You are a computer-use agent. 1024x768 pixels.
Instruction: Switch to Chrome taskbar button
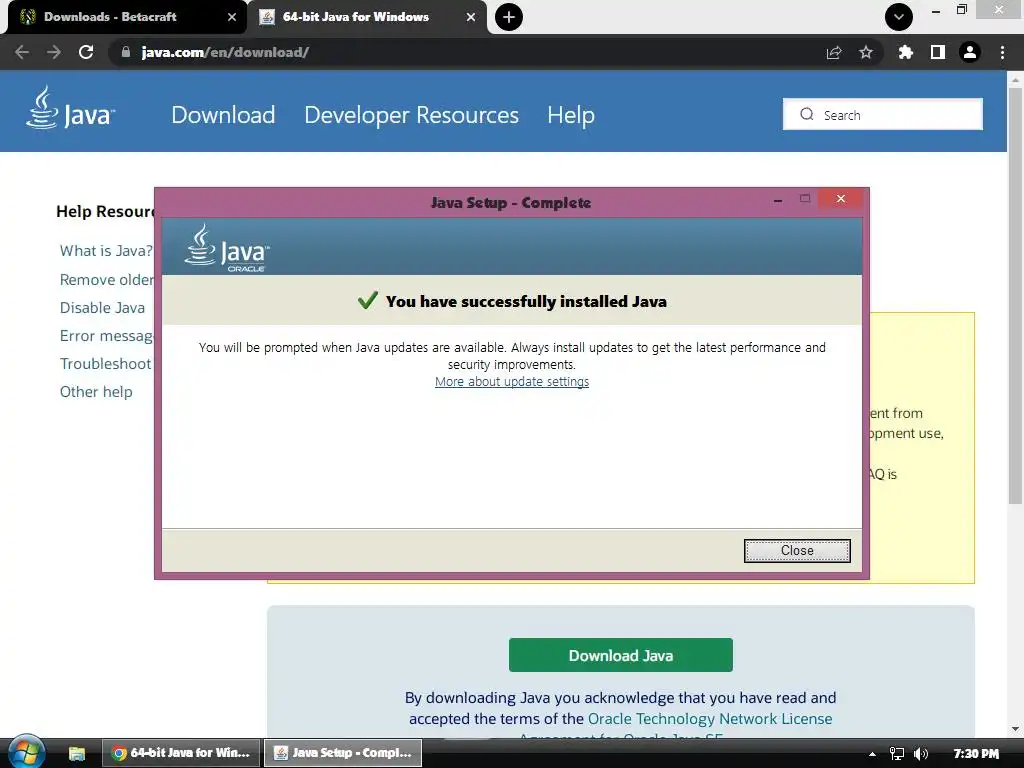182,753
